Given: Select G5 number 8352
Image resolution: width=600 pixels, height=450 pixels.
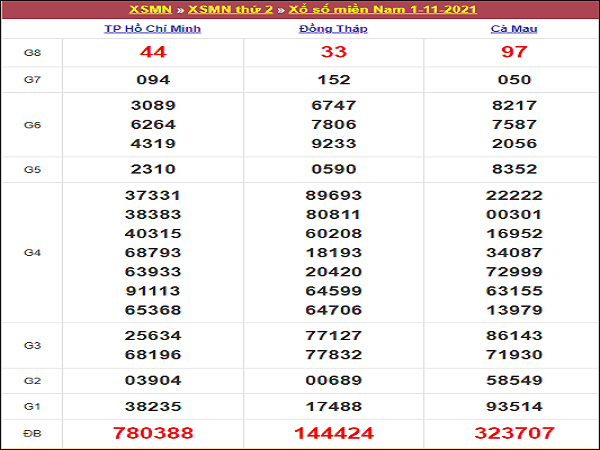Looking at the screenshot, I should point(514,169).
